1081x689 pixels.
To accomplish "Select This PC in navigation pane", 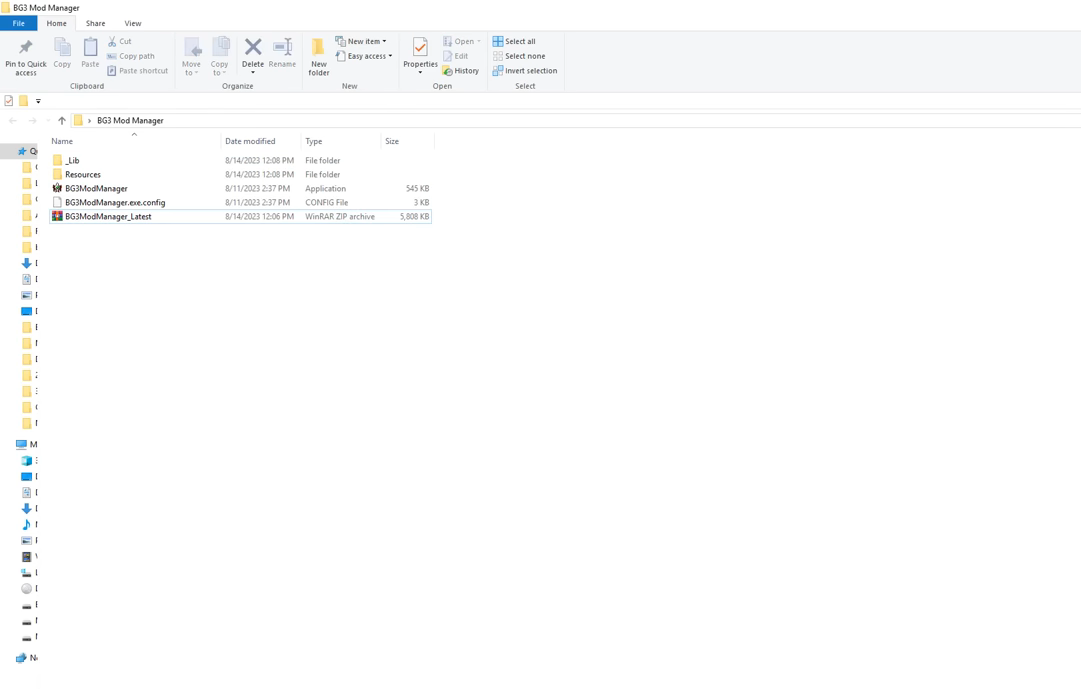I will coord(21,445).
